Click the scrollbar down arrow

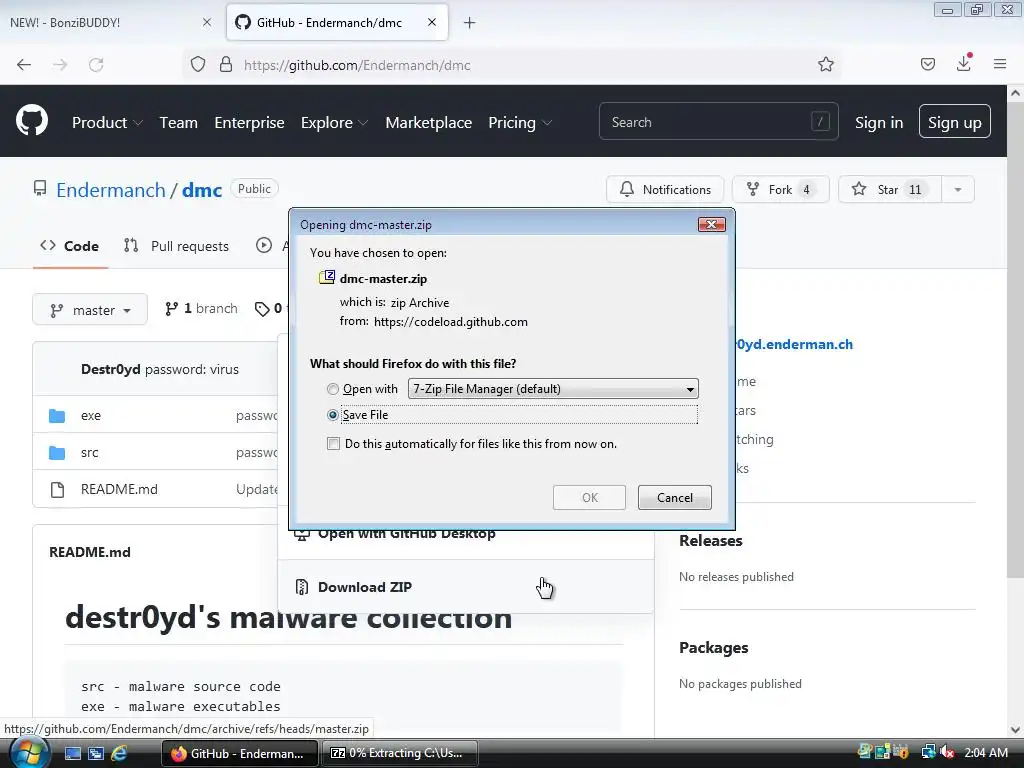[1015, 730]
